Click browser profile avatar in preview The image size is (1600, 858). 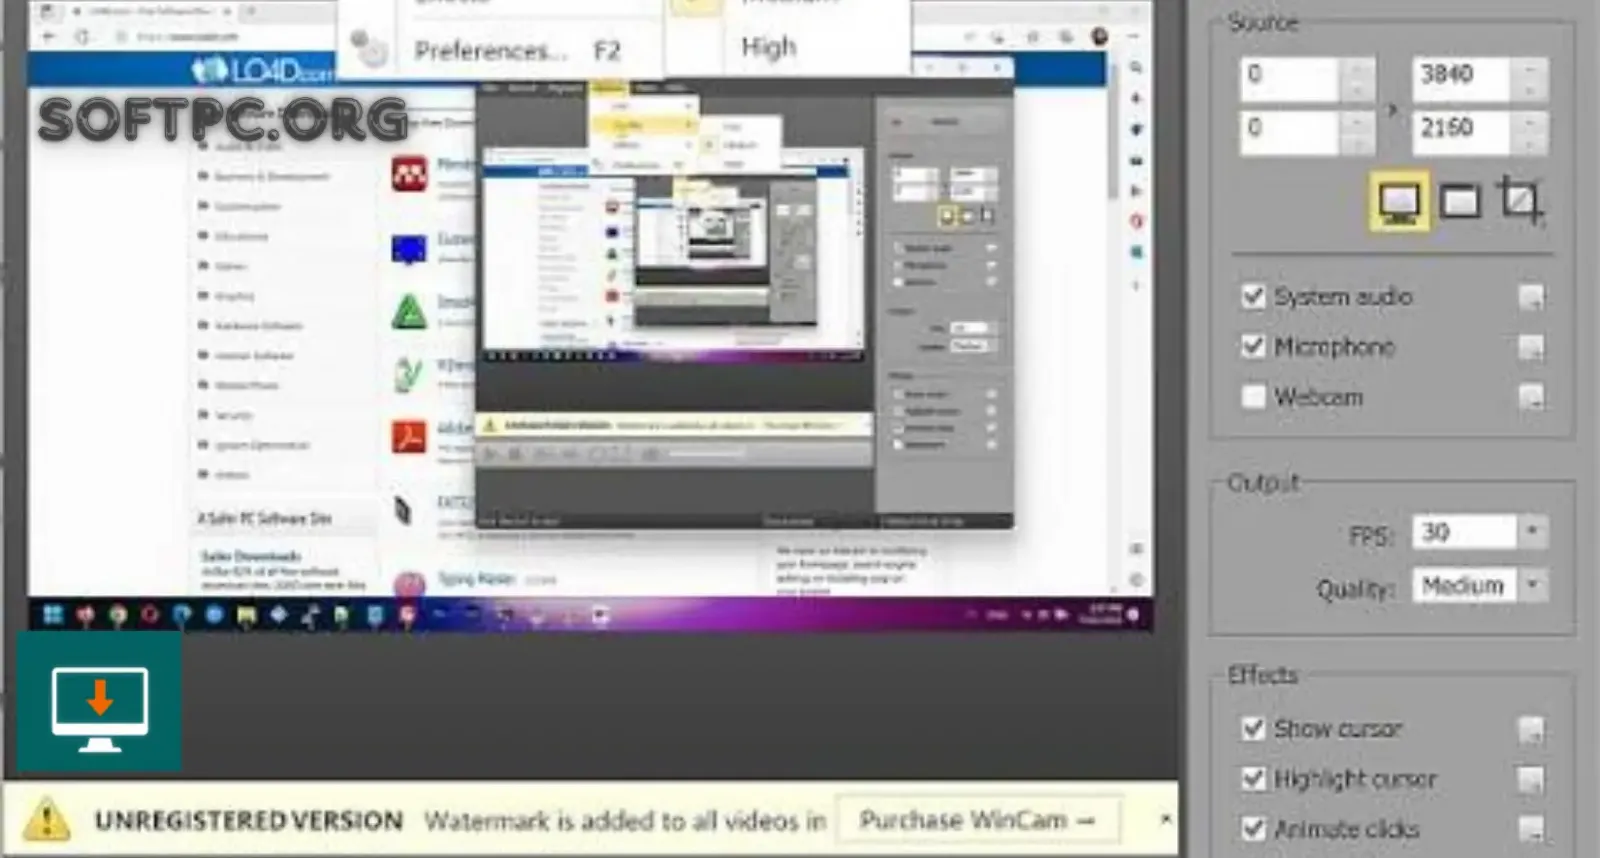coord(1100,37)
